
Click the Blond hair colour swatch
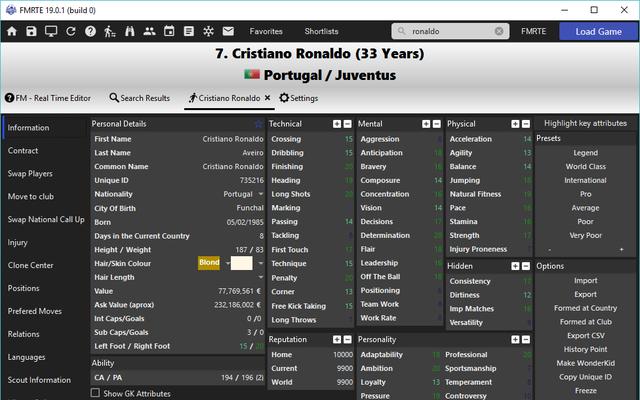(x=209, y=263)
